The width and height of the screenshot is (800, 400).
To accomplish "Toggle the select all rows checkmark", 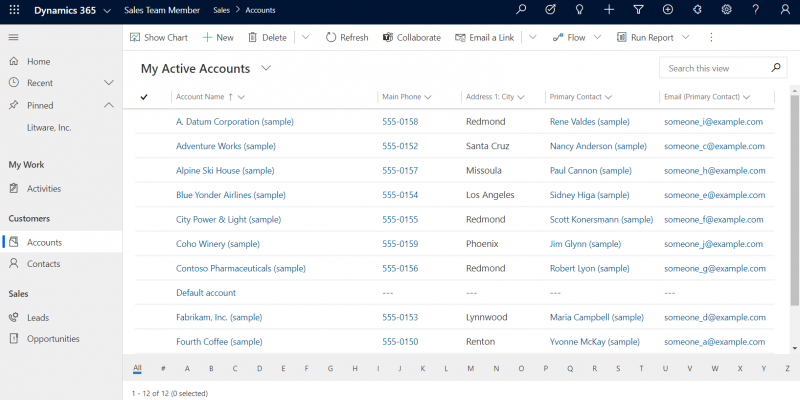I will tap(144, 97).
